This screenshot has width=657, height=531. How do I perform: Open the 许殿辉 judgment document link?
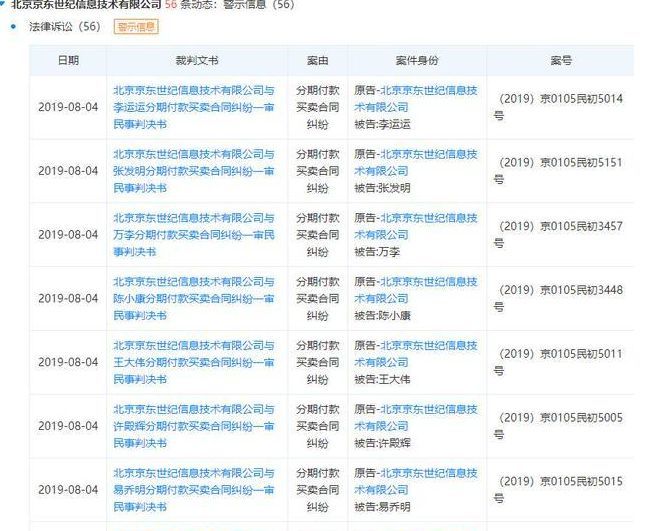point(194,426)
